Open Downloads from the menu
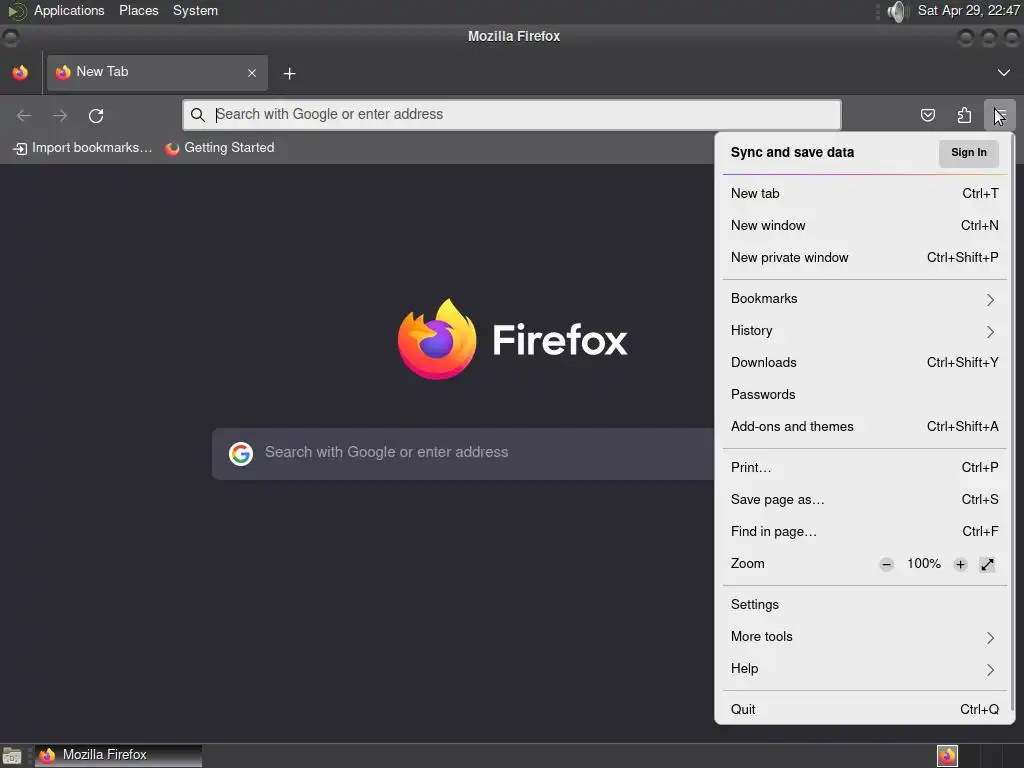Viewport: 1024px width, 768px height. click(864, 362)
